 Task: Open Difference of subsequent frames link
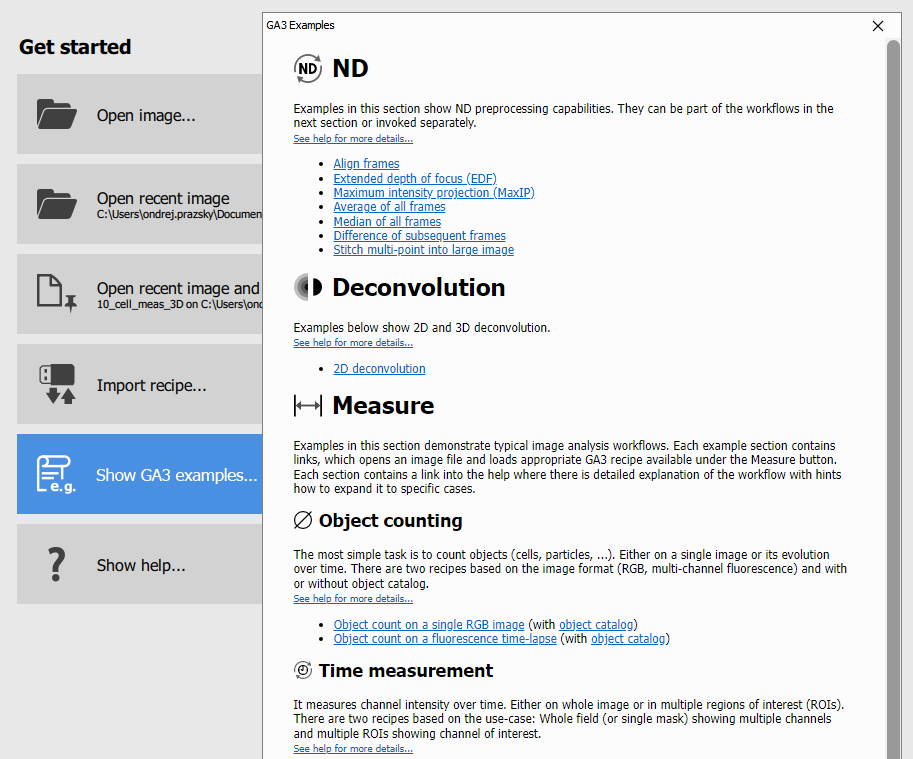pos(419,236)
